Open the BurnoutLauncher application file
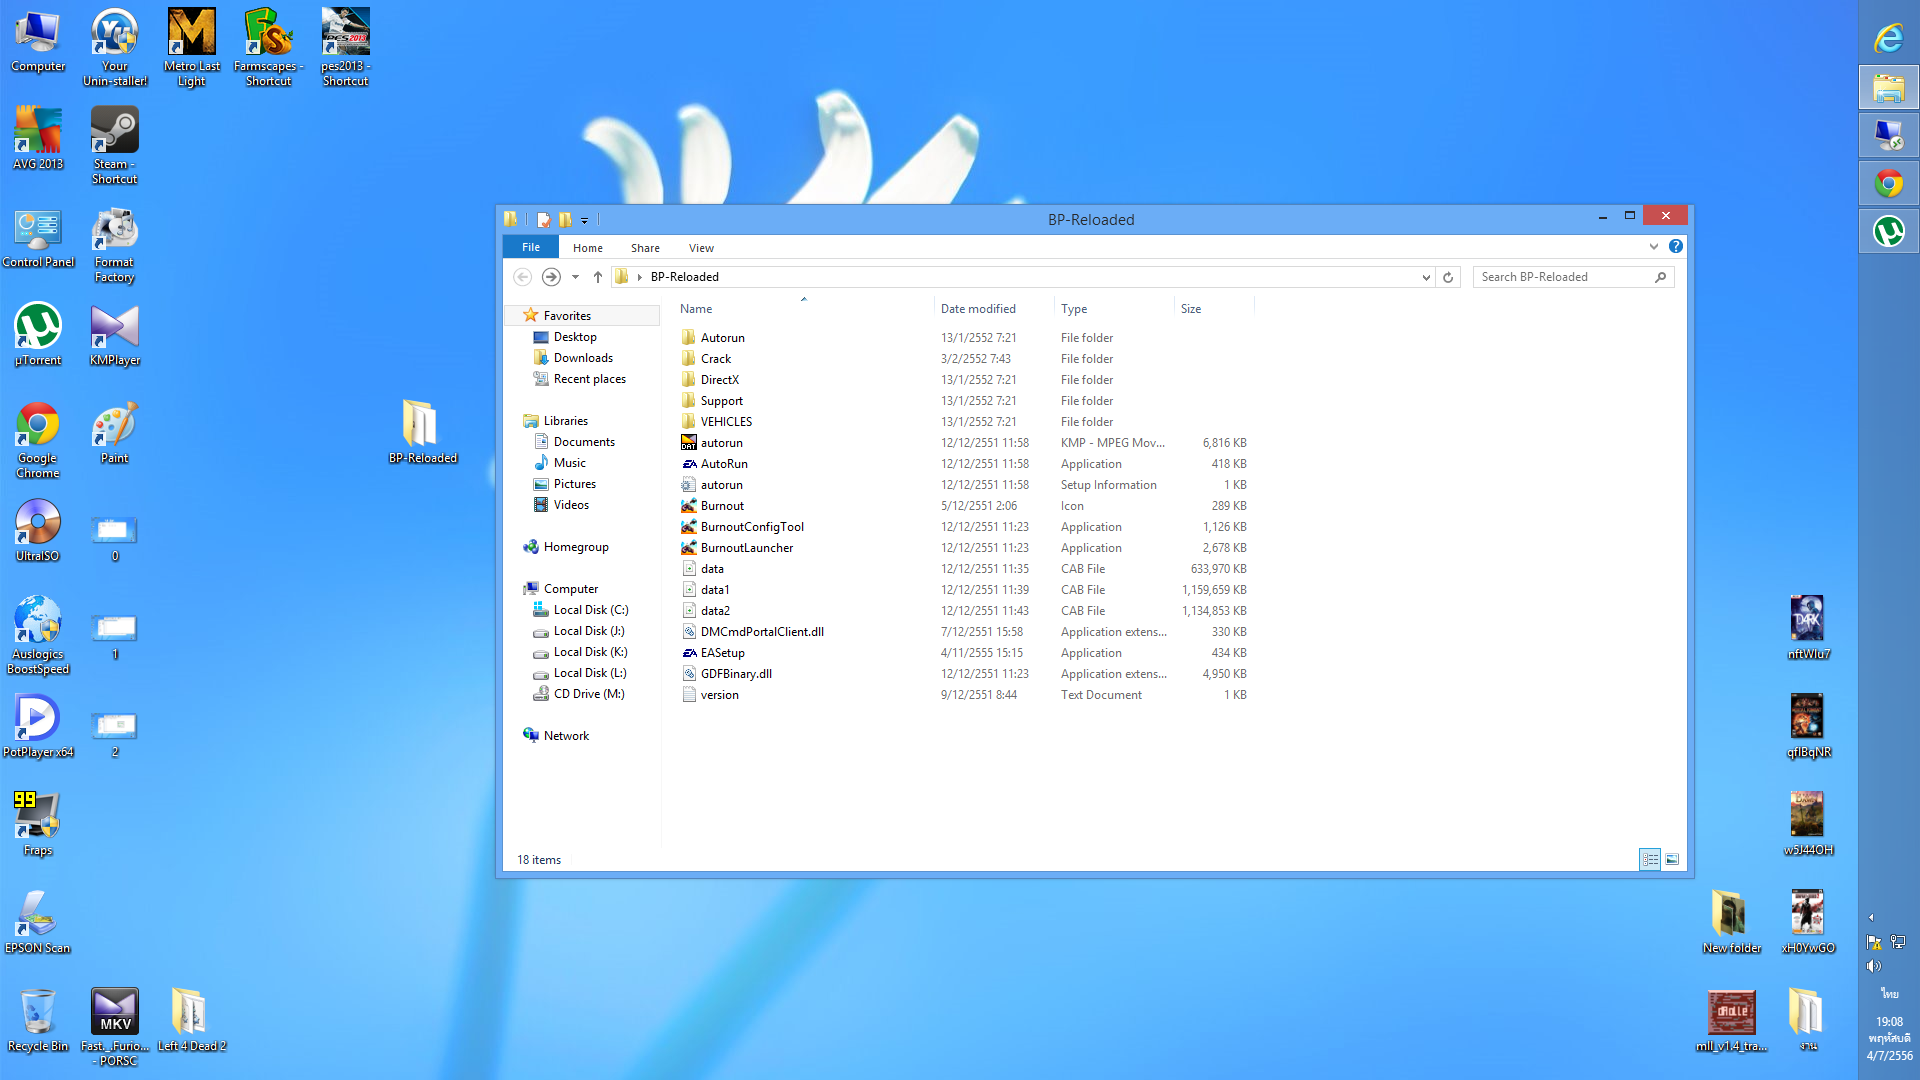The width and height of the screenshot is (1920, 1080). pos(746,548)
